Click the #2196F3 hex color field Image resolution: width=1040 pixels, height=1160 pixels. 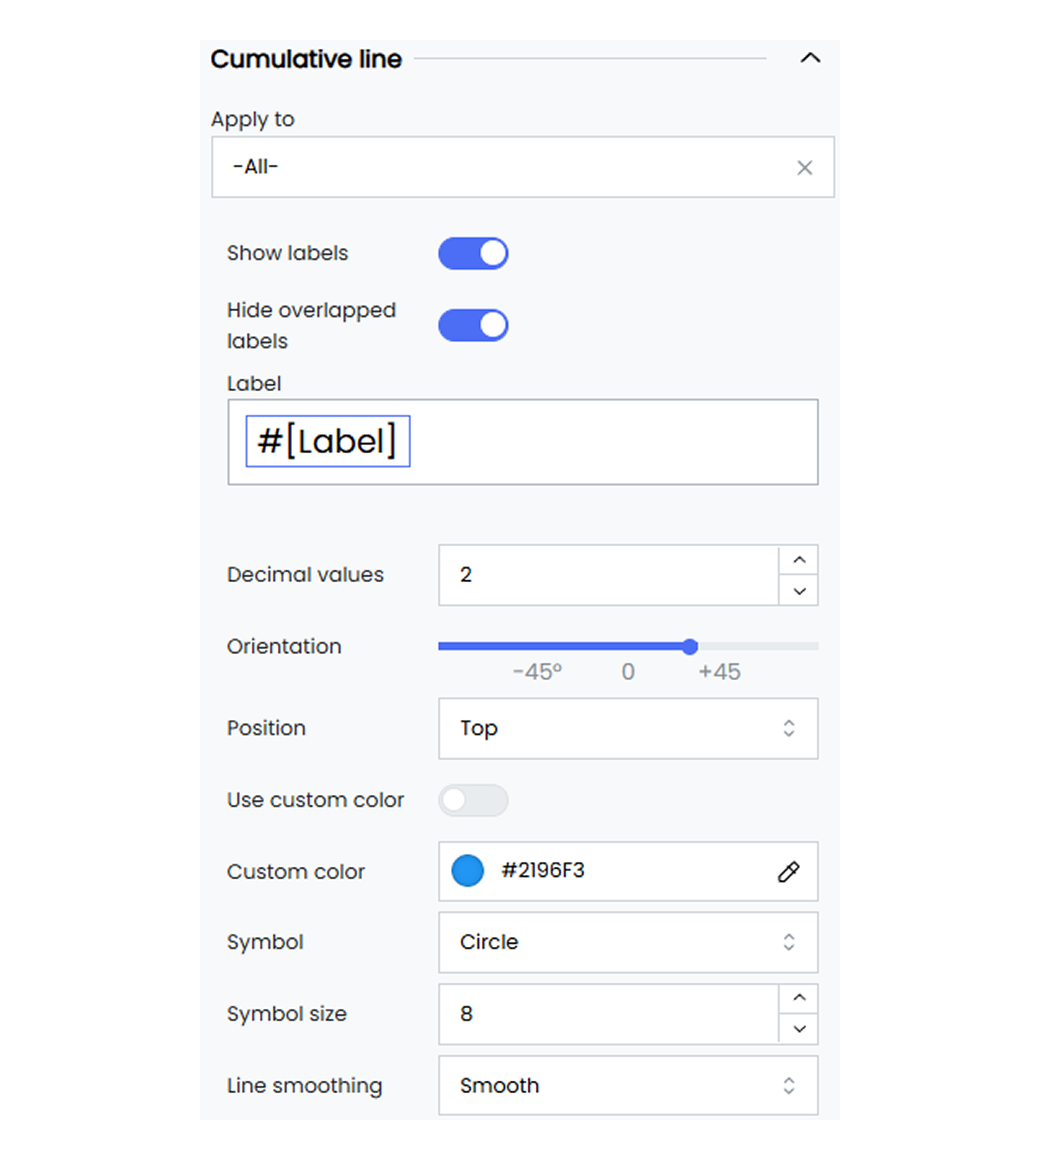[628, 871]
